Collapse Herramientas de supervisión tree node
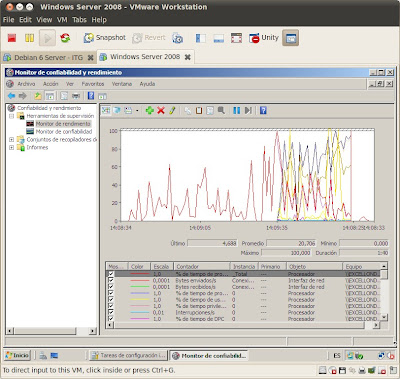The image size is (400, 379). tap(12, 116)
